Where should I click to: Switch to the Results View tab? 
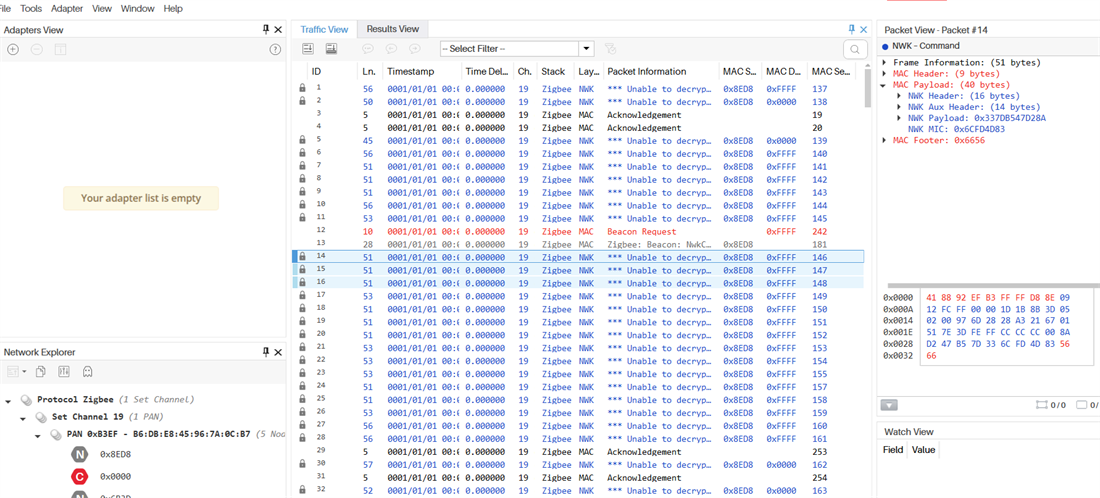[393, 29]
